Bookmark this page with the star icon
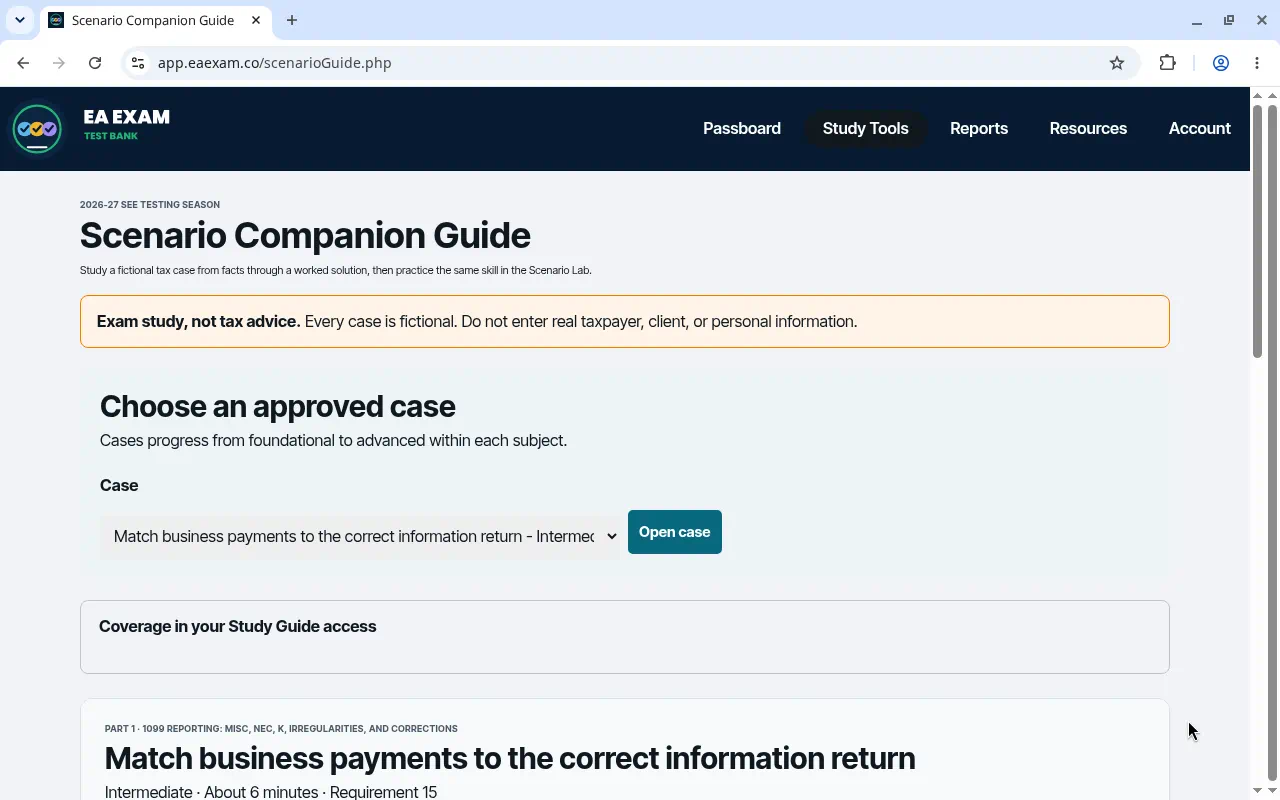Image resolution: width=1280 pixels, height=800 pixels. pos(1117,63)
